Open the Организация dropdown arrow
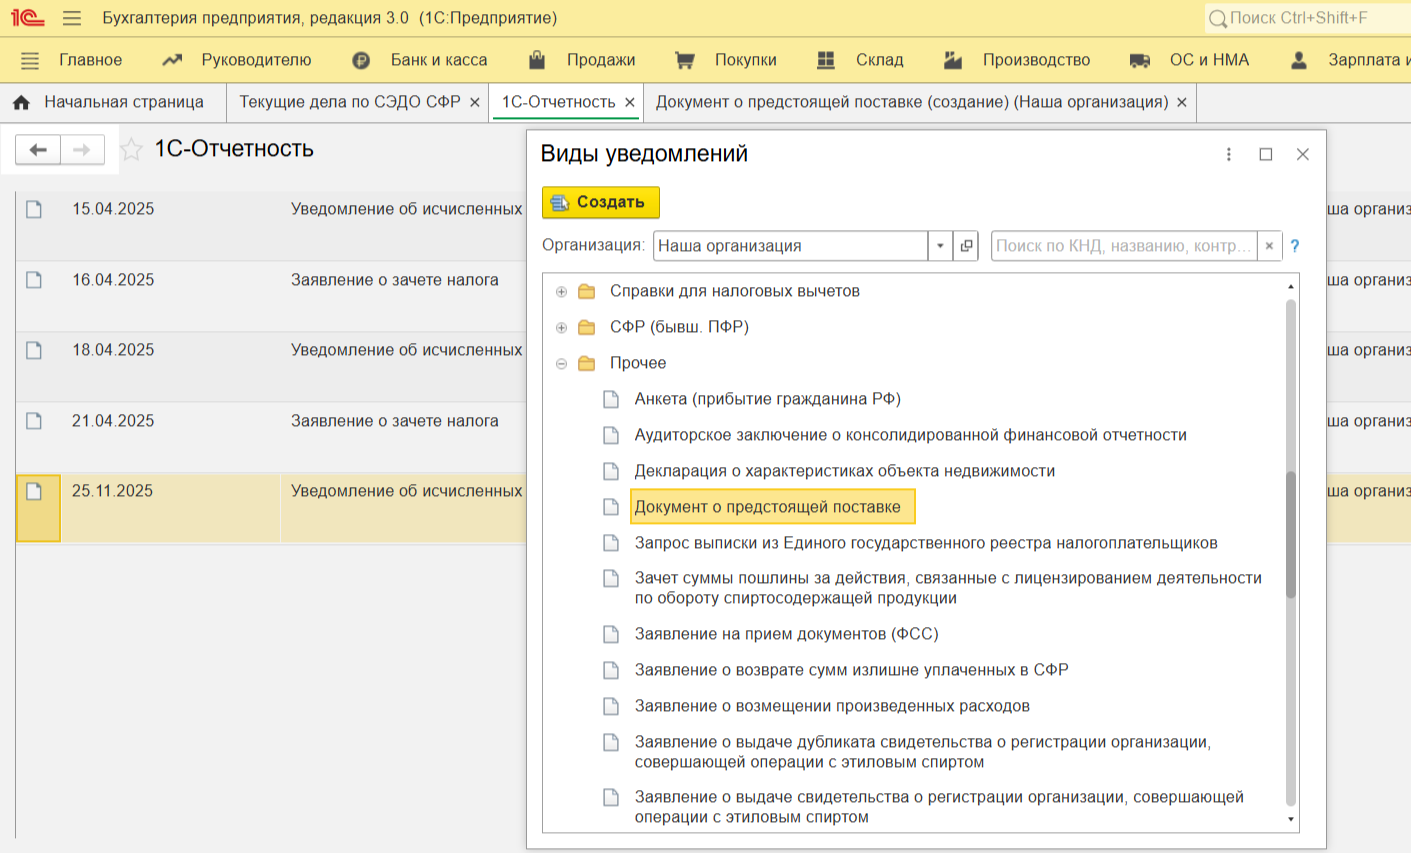Screen dimensions: 1411x853 tap(940, 246)
